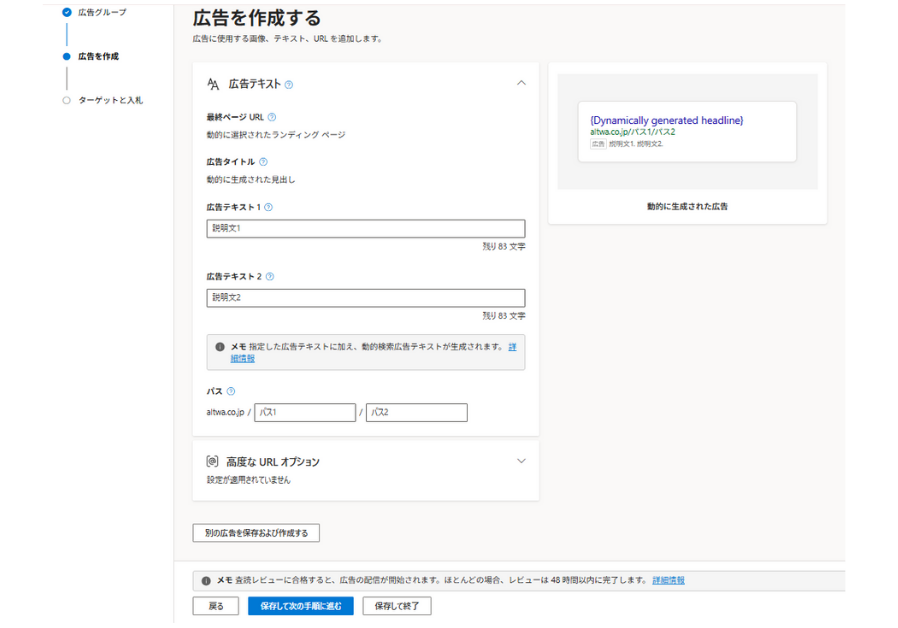898x628 pixels.
Task: Click the 広告テキスト 1 input field
Action: point(365,229)
